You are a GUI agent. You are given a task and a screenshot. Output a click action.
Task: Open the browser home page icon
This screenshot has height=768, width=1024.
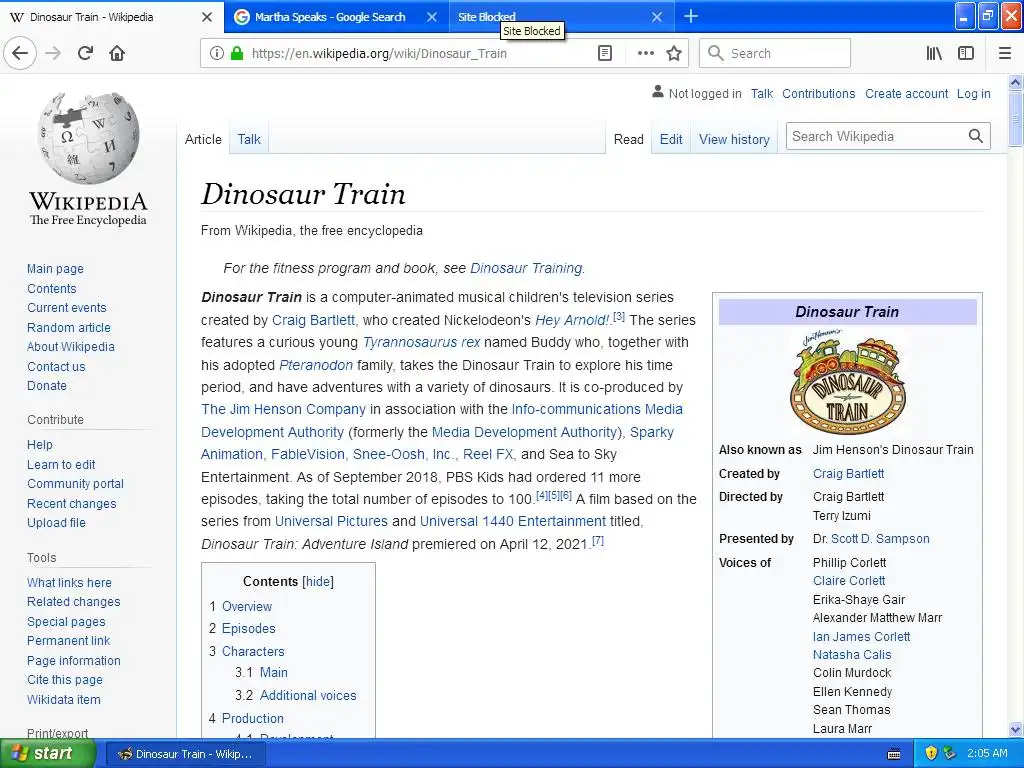[x=117, y=53]
